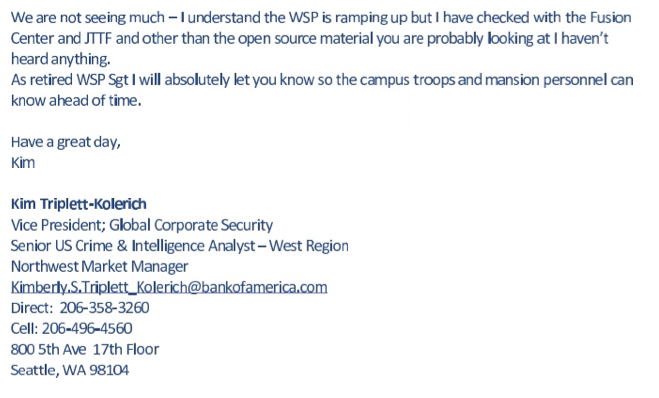Viewport: 659px width, 398px height.
Task: Click the word 'JTTF' in the second line
Action: (98, 39)
